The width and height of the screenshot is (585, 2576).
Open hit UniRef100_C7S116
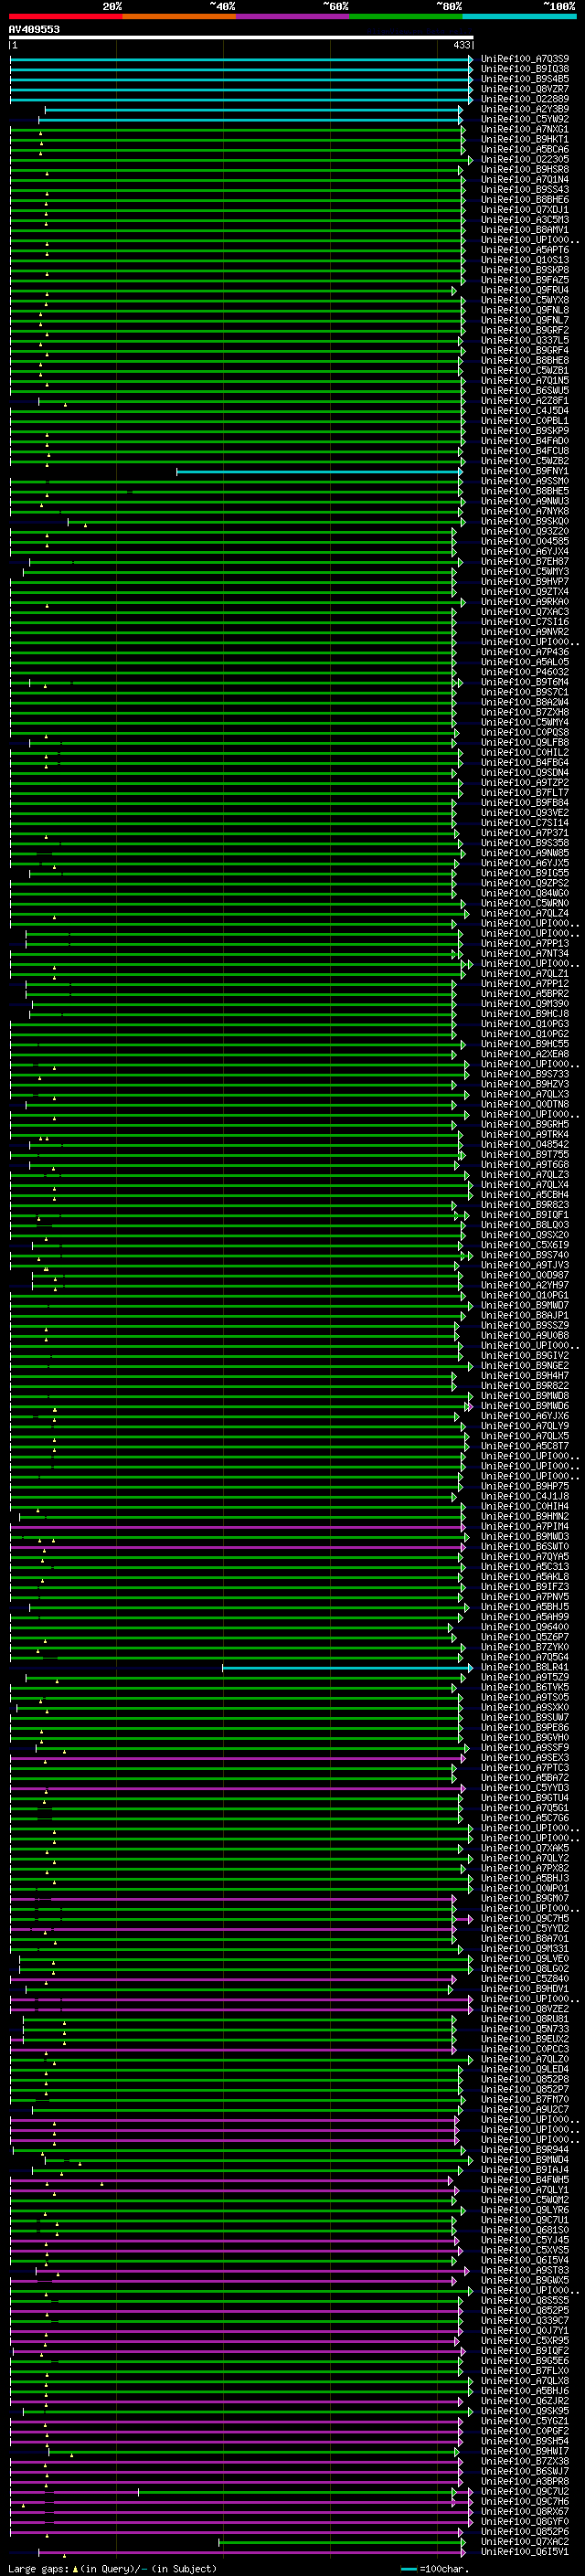pos(525,622)
